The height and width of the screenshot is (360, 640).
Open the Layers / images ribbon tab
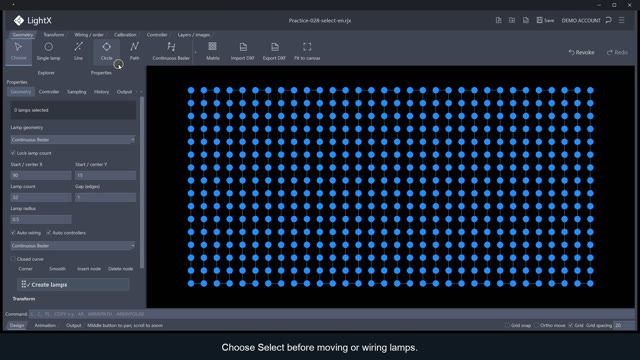193,35
